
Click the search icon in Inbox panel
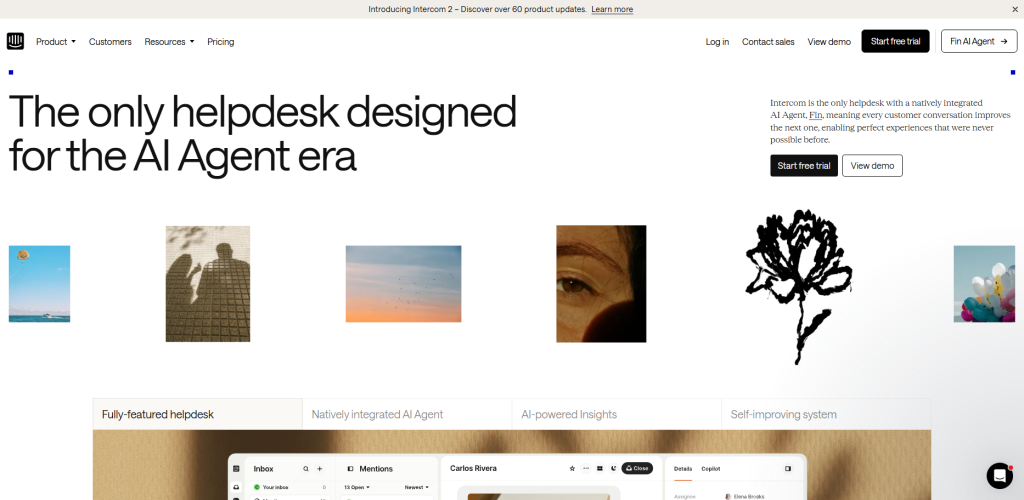(306, 469)
